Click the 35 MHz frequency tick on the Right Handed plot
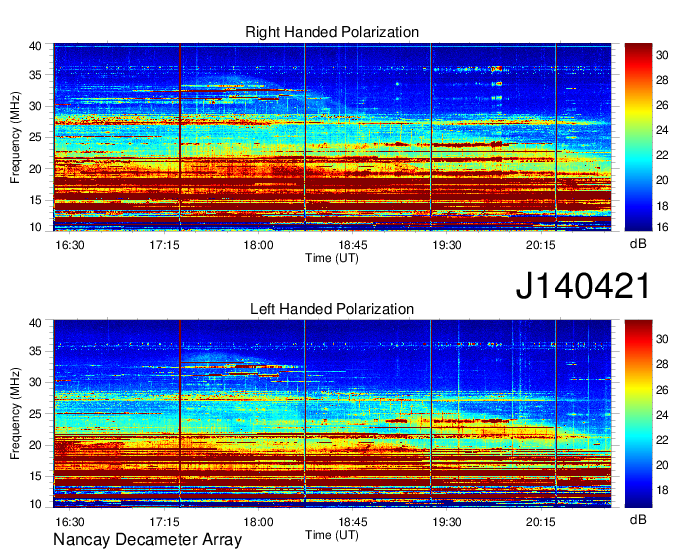This screenshot has height=552, width=680. pos(35,75)
